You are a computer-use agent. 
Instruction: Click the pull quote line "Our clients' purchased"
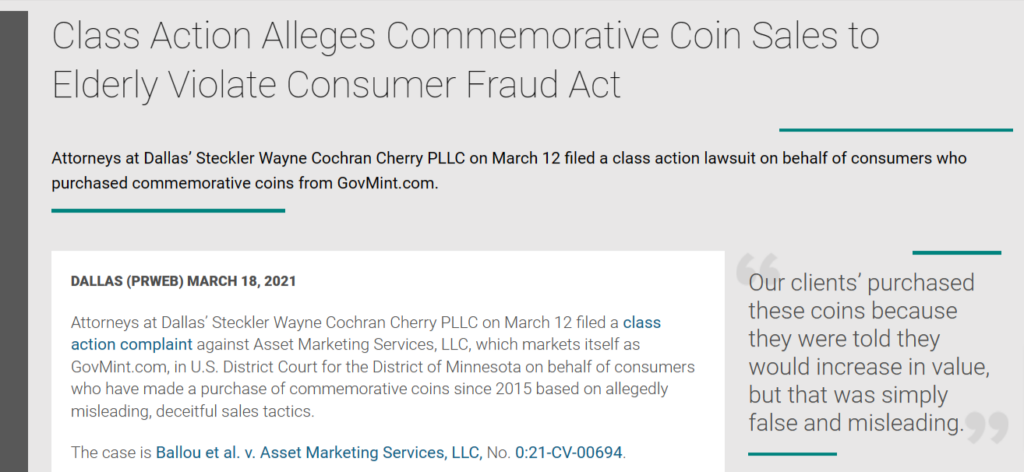[x=861, y=283]
